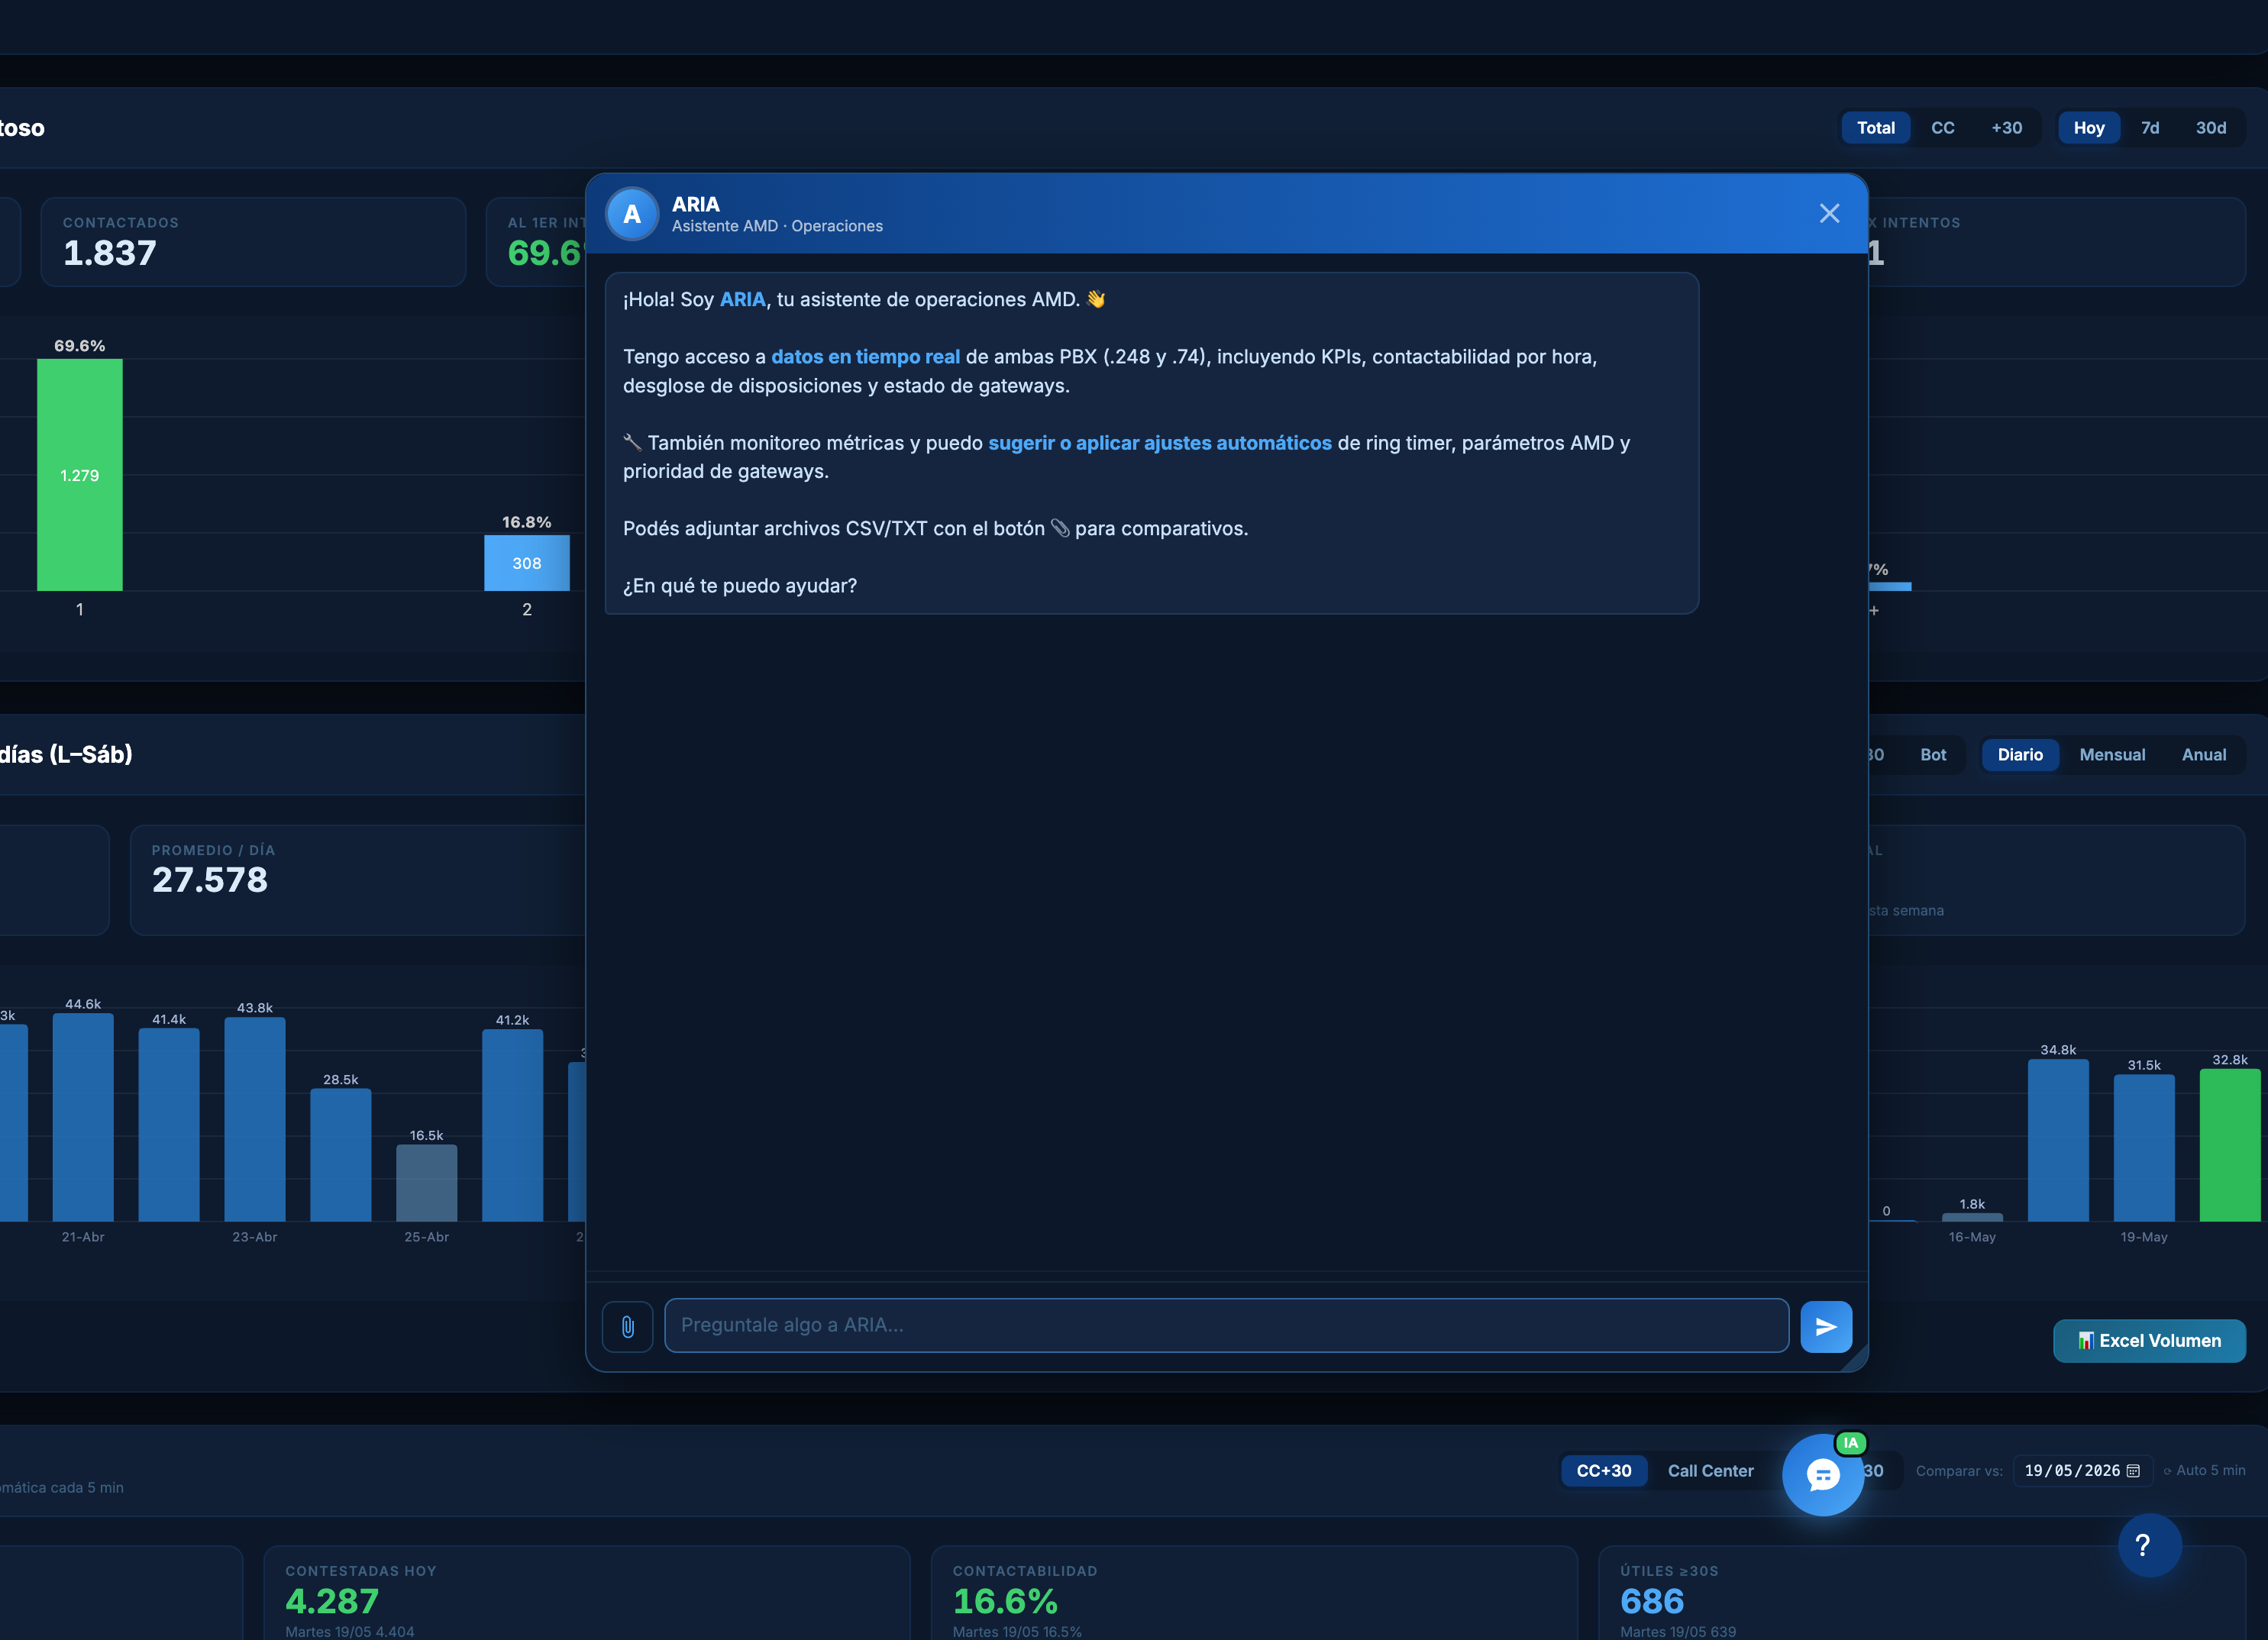This screenshot has height=1640, width=2268.
Task: Open the help question mark button
Action: point(2149,1545)
